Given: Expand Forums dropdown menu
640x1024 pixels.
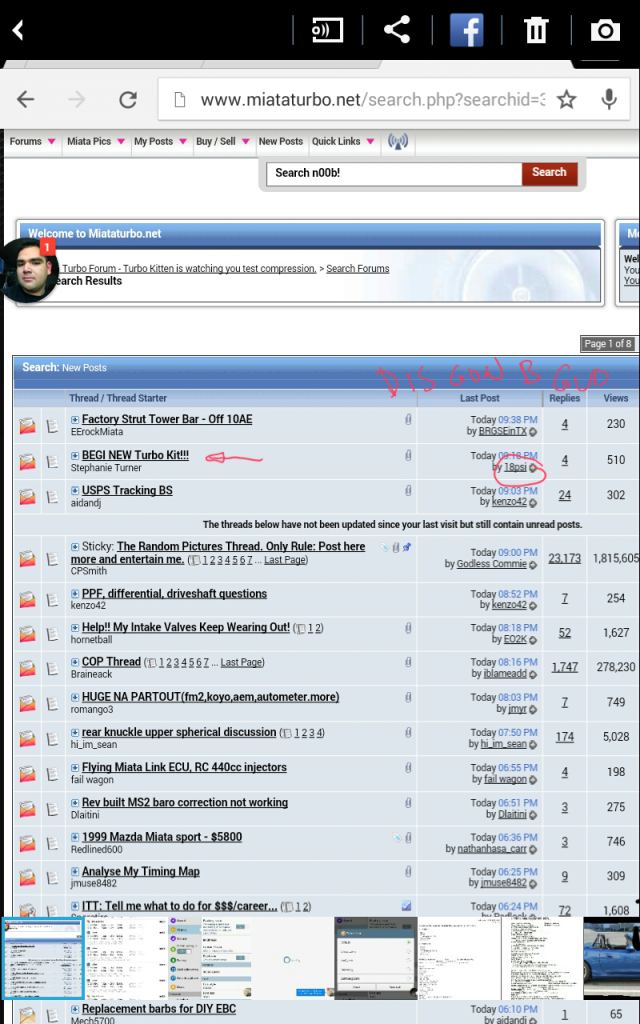Looking at the screenshot, I should coord(52,142).
